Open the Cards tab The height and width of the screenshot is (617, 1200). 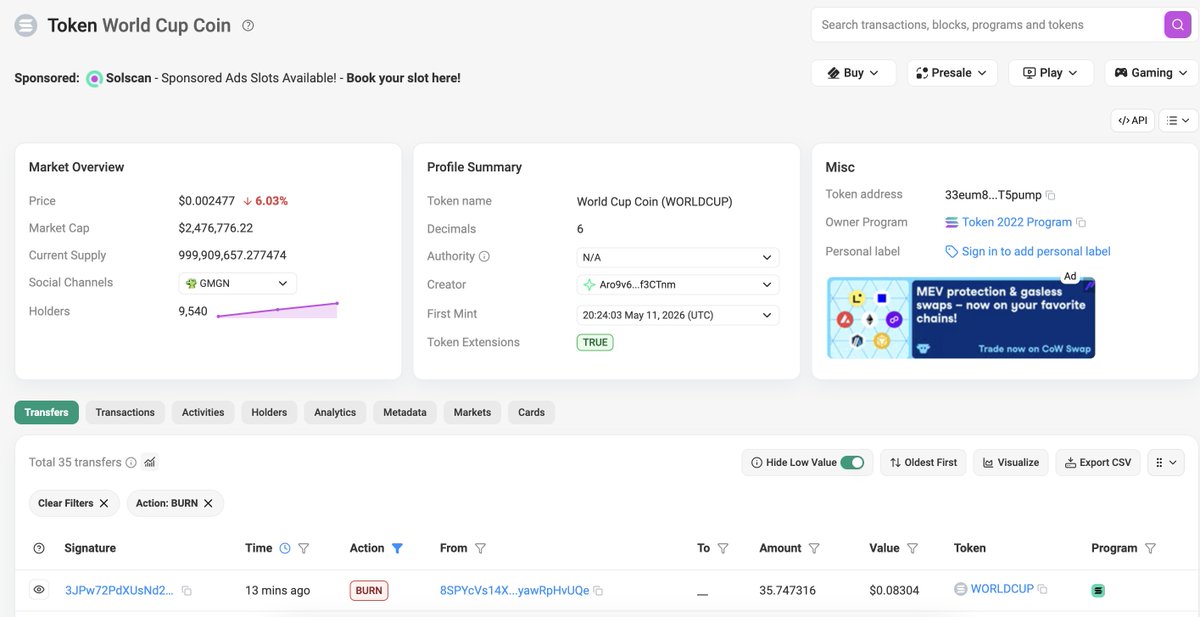[532, 412]
